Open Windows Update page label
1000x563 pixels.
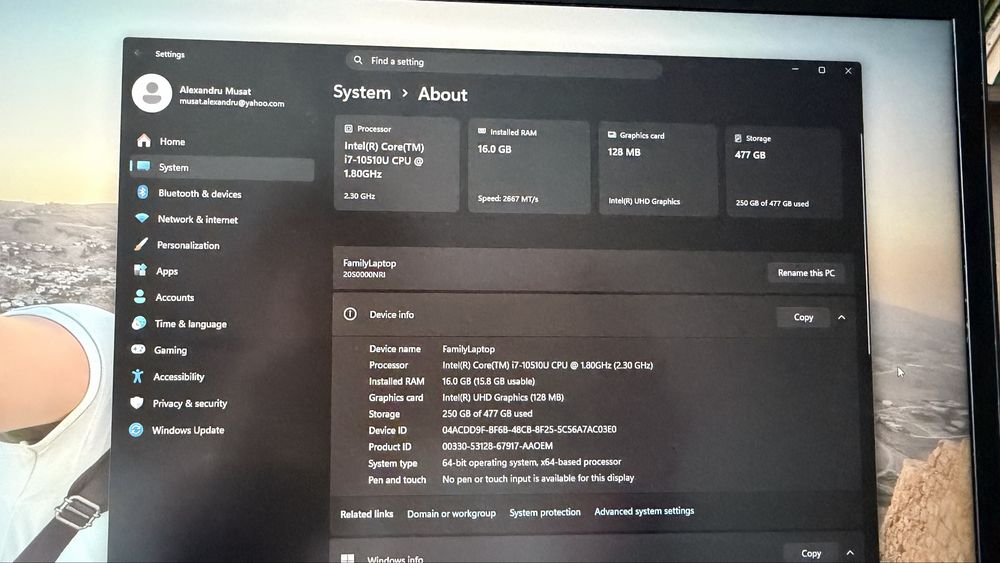click(x=188, y=430)
